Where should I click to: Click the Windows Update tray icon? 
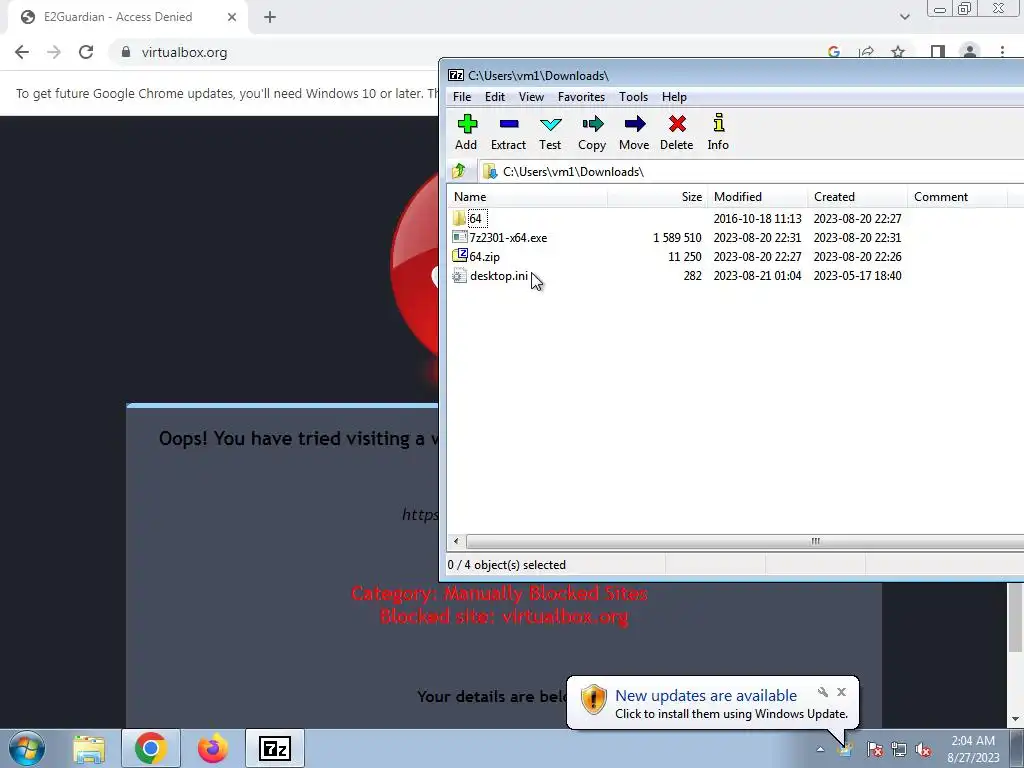click(846, 749)
